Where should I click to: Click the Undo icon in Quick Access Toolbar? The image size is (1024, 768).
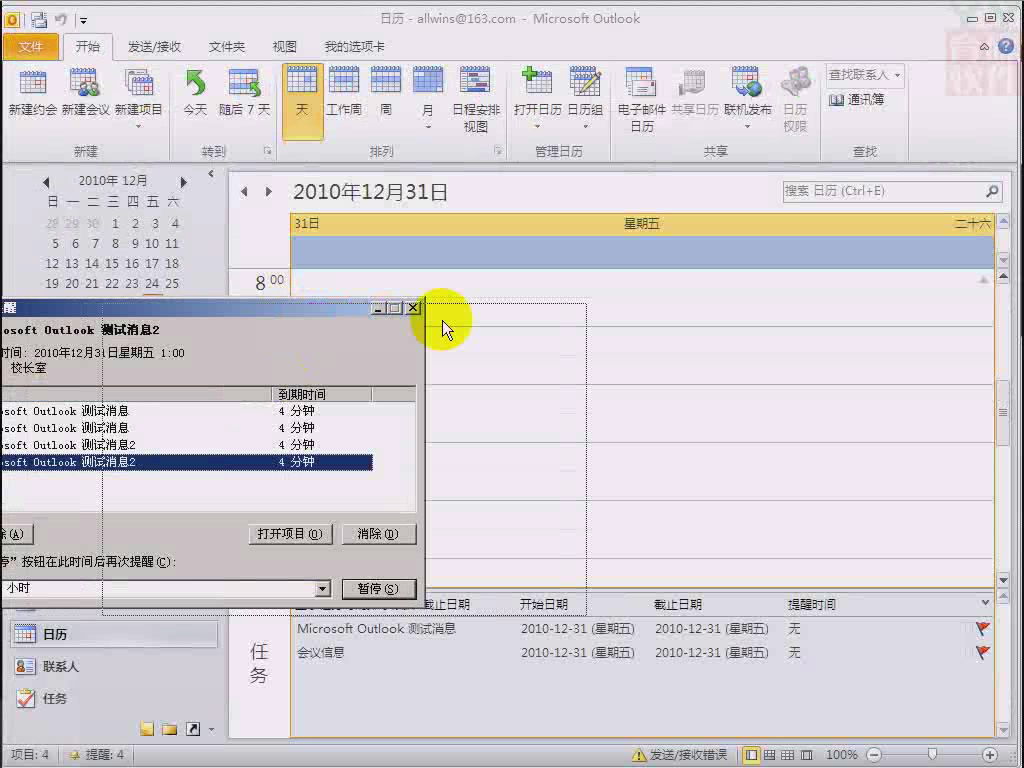[x=61, y=20]
